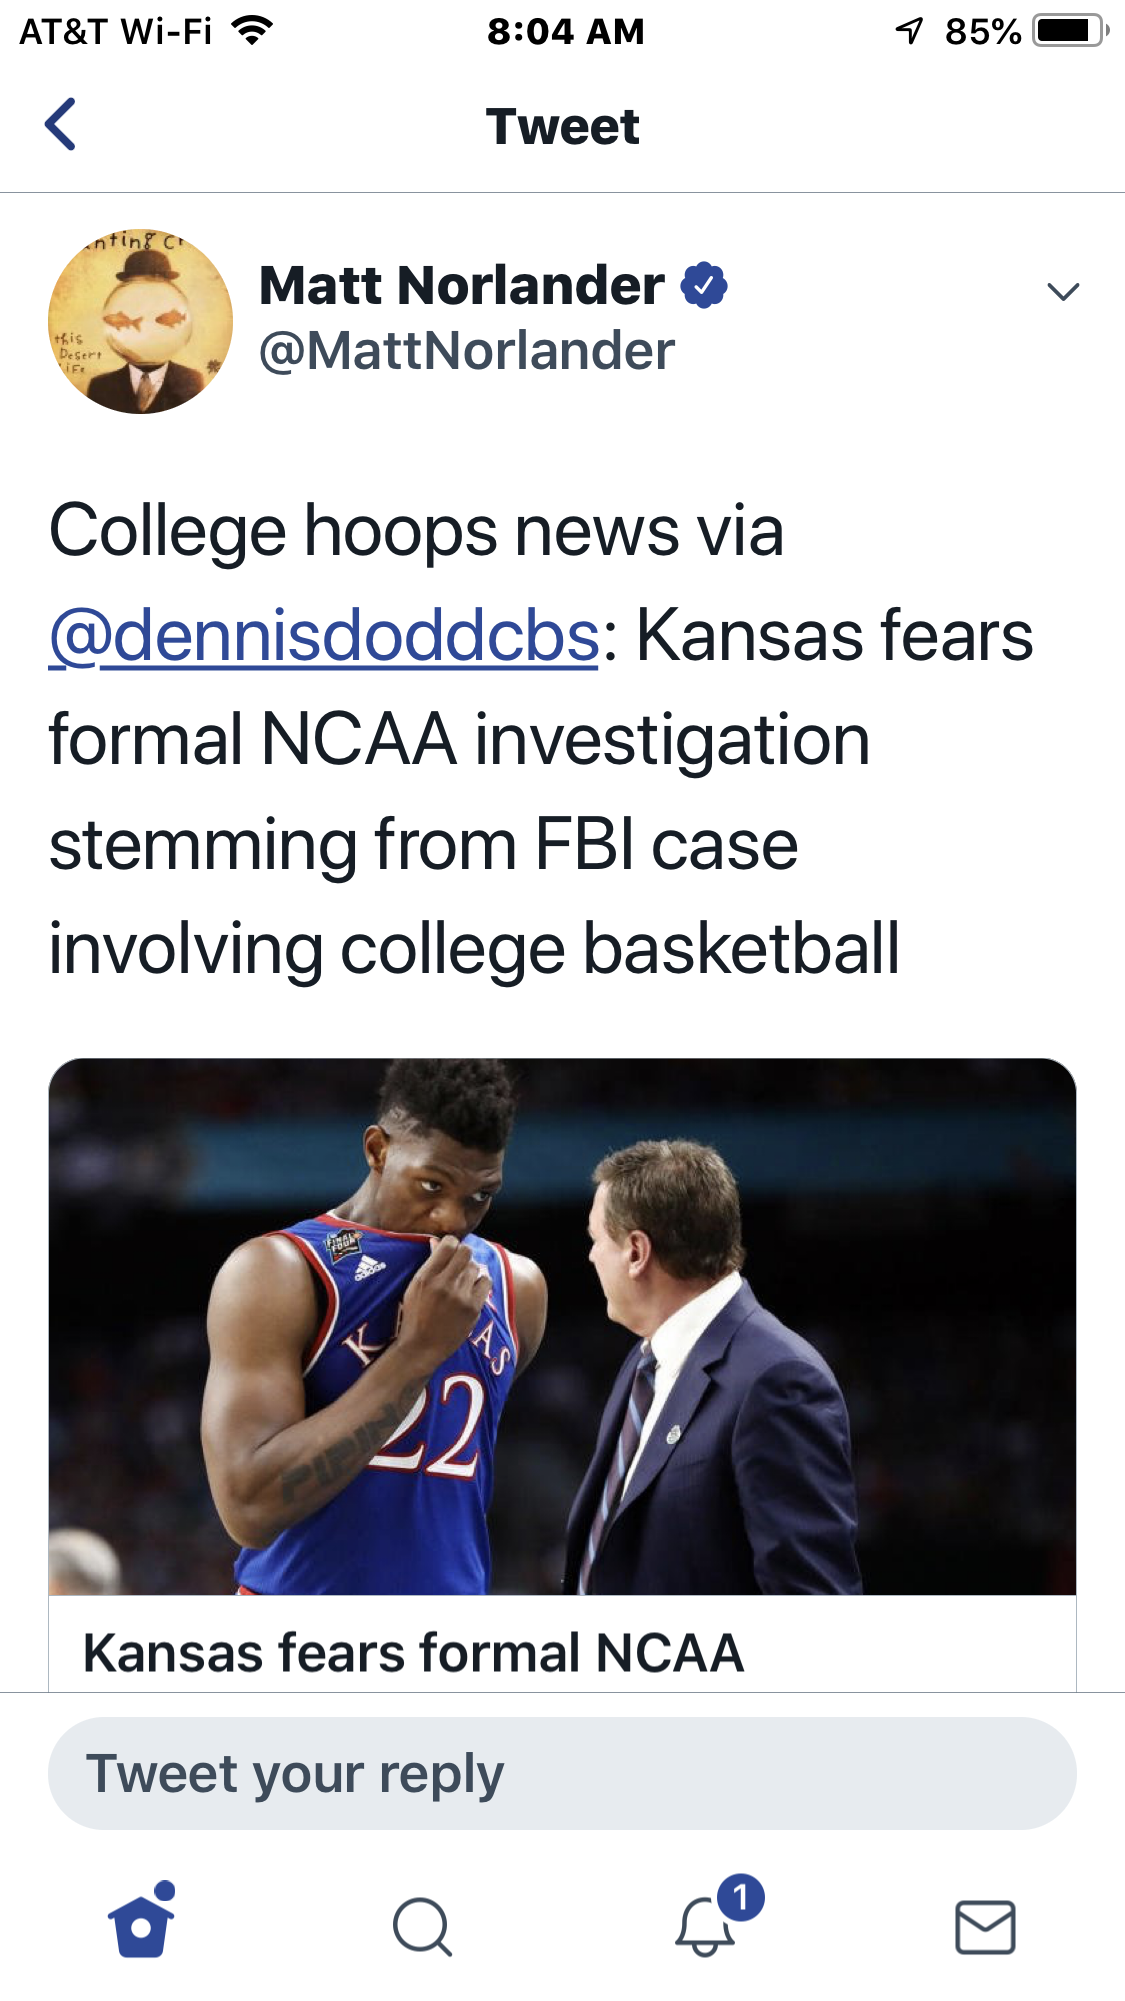Open the Notifications bell icon

[705, 1926]
